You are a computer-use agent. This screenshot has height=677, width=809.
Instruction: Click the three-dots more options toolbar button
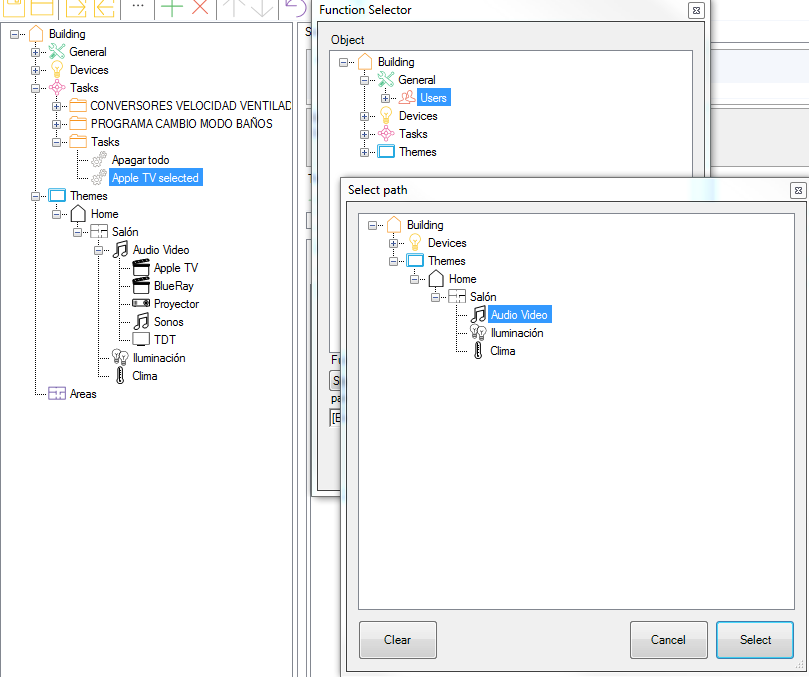point(137,7)
